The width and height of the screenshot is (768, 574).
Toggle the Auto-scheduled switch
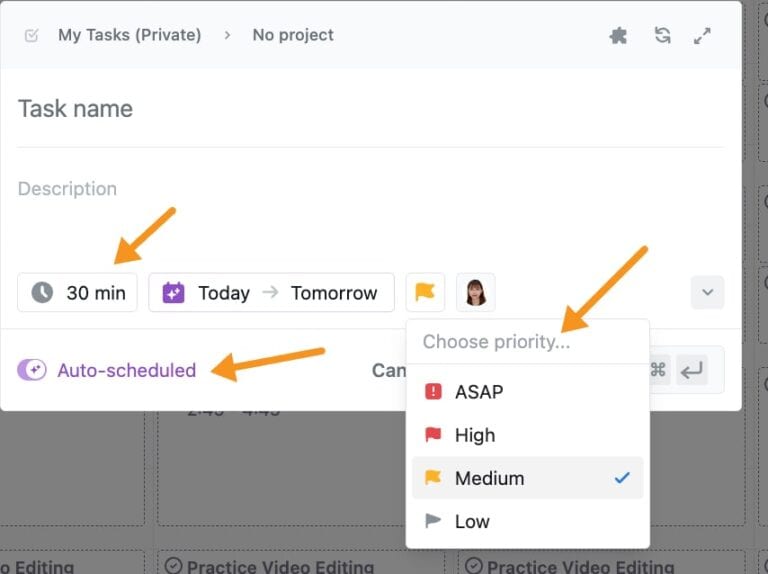coord(32,370)
